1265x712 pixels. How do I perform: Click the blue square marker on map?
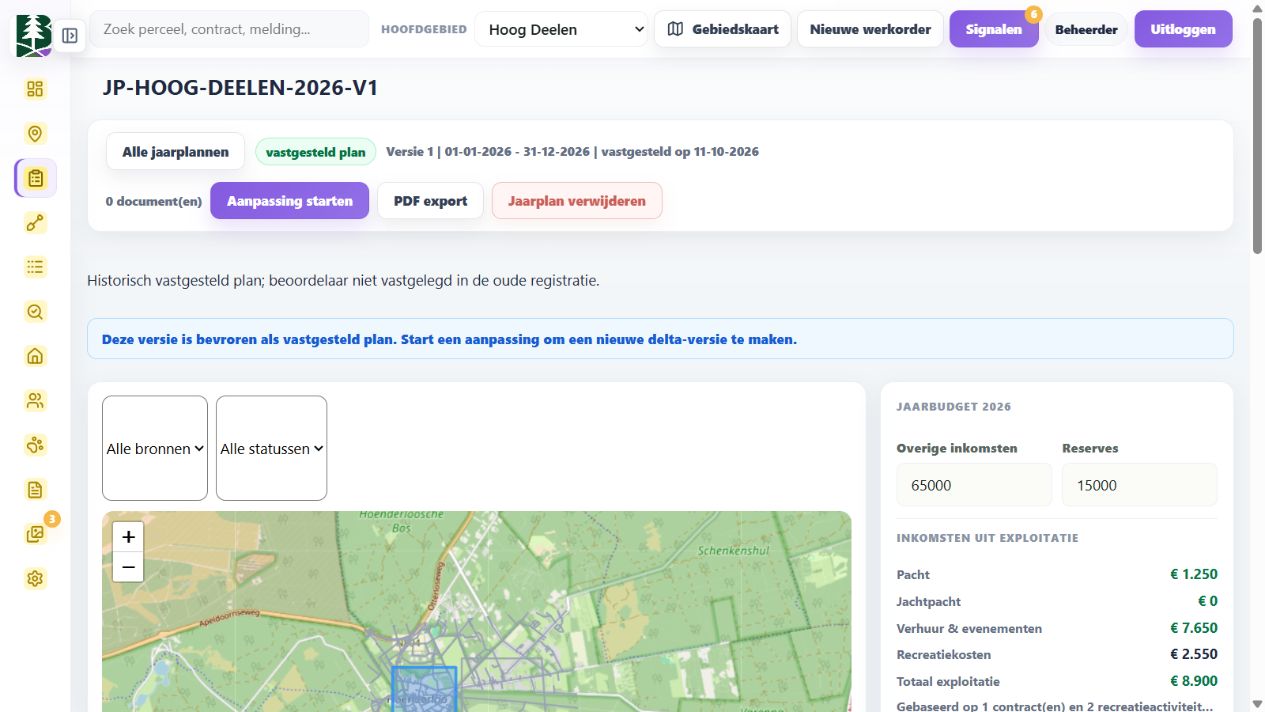click(x=424, y=689)
